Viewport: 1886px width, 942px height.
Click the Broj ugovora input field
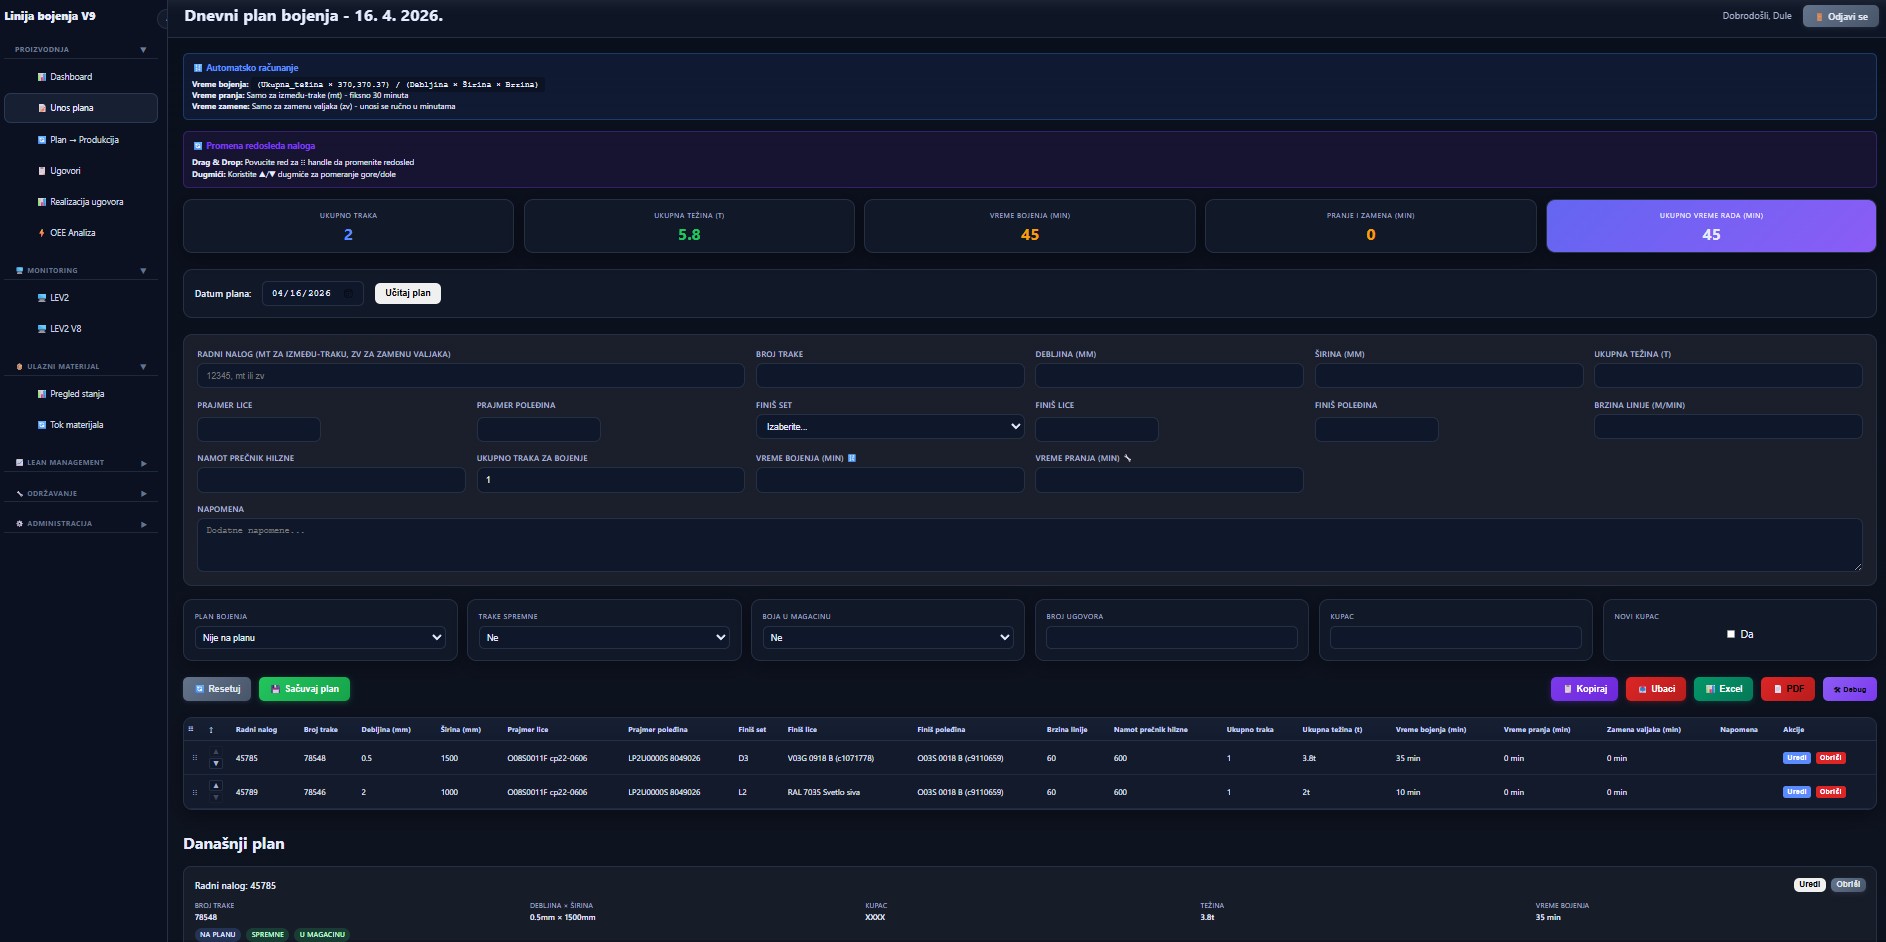[1172, 638]
